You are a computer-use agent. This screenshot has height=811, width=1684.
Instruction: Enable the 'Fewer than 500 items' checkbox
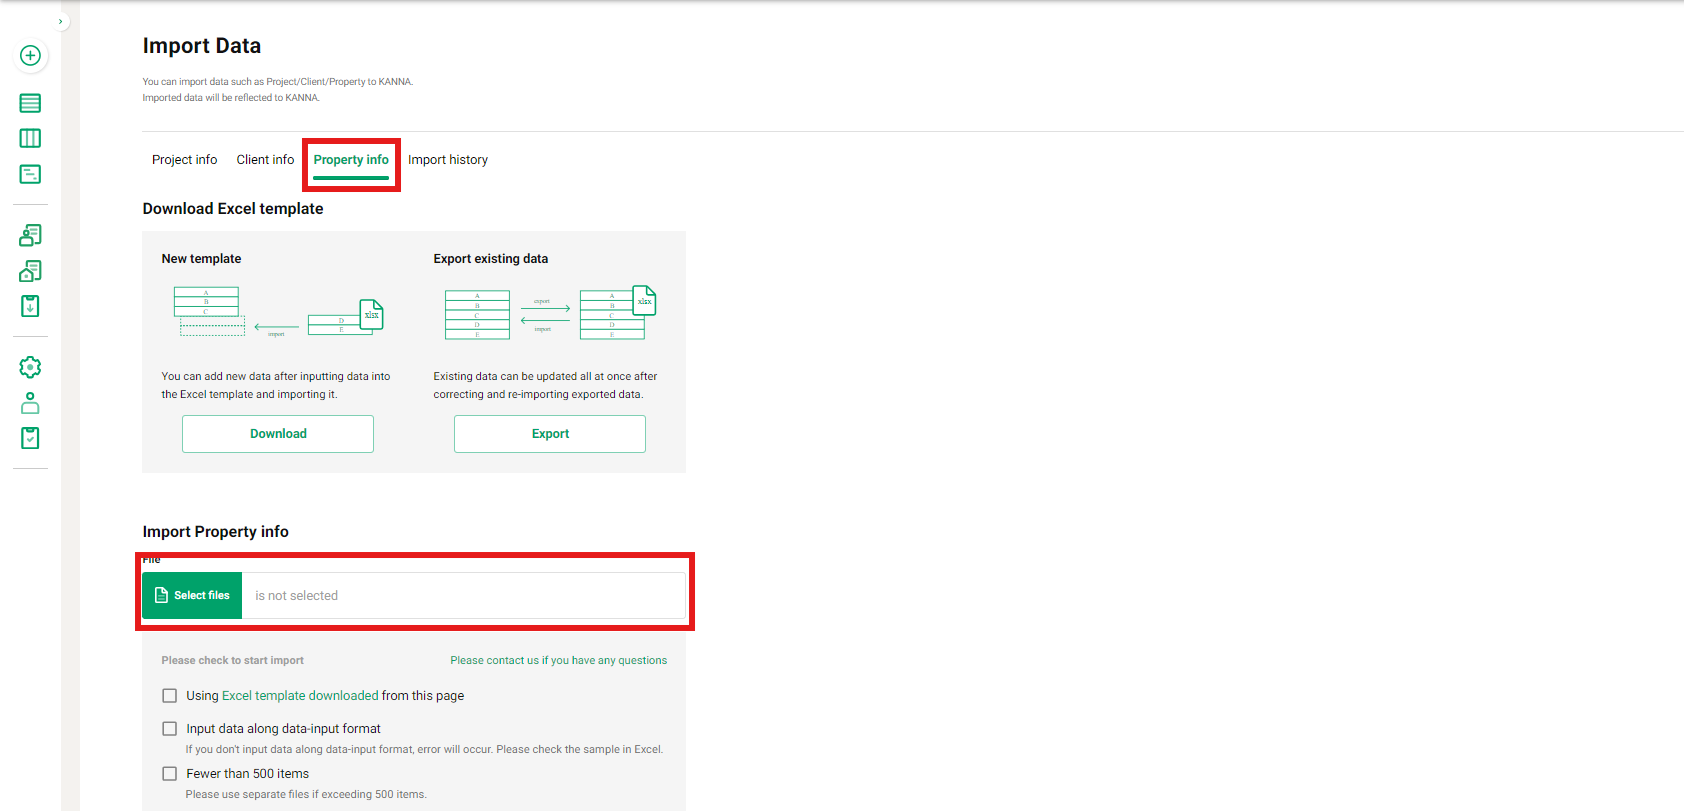[x=170, y=774]
